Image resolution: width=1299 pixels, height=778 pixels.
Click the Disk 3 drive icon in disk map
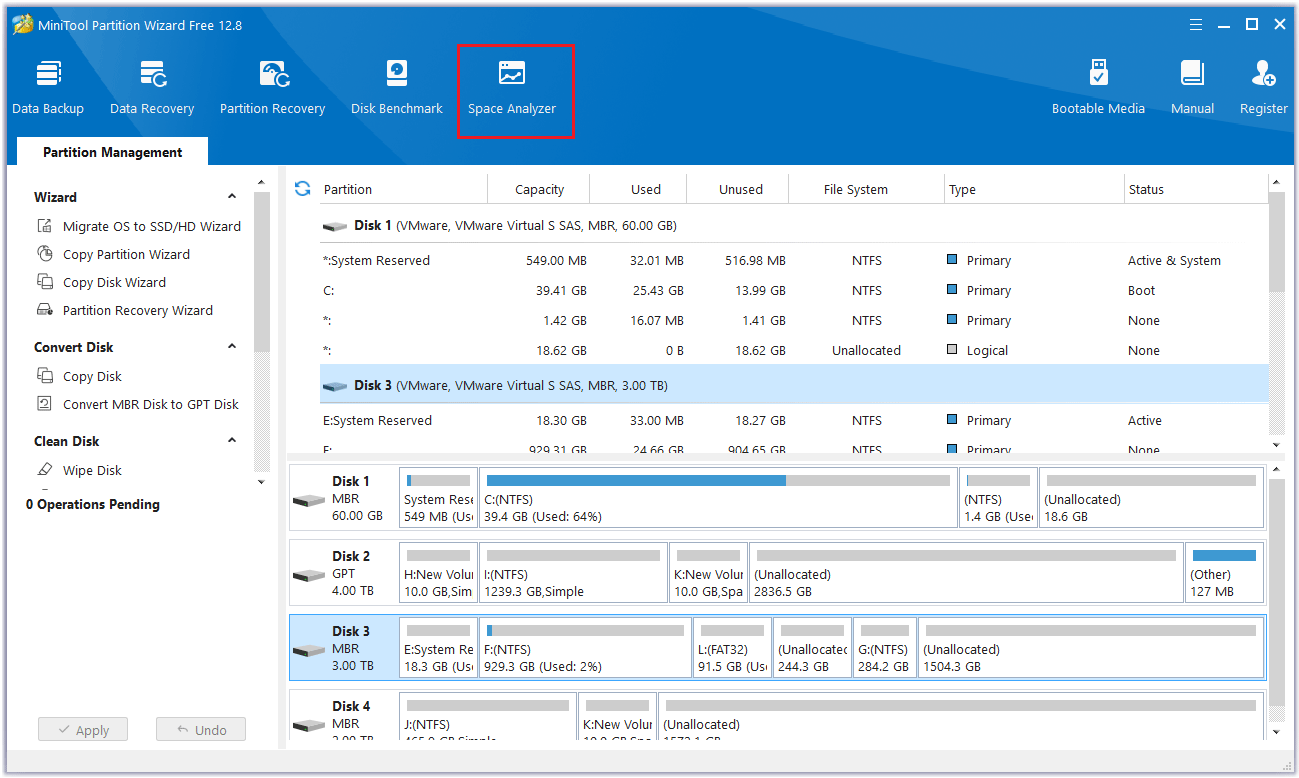pos(308,650)
